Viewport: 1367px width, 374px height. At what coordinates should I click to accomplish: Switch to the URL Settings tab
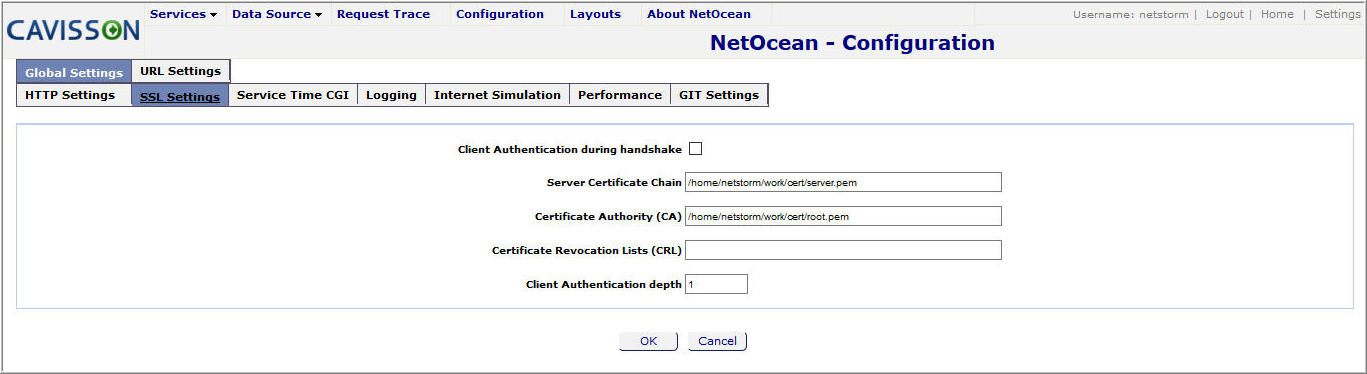180,71
